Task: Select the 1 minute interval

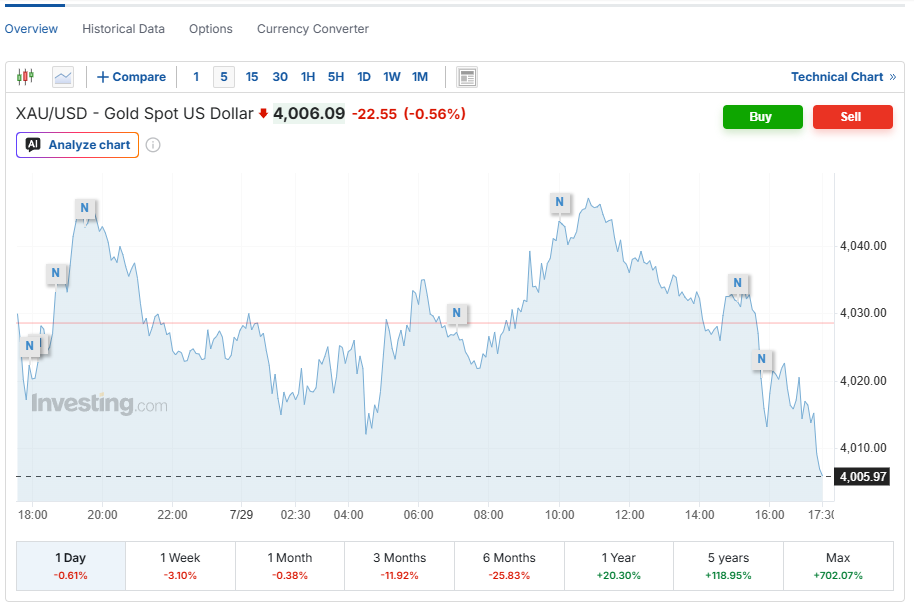Action: click(196, 77)
